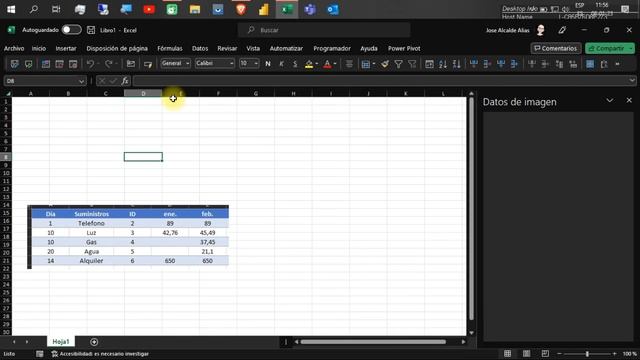The image size is (640, 360).
Task: Click the pen drawing icon in title bar
Action: coord(562,30)
